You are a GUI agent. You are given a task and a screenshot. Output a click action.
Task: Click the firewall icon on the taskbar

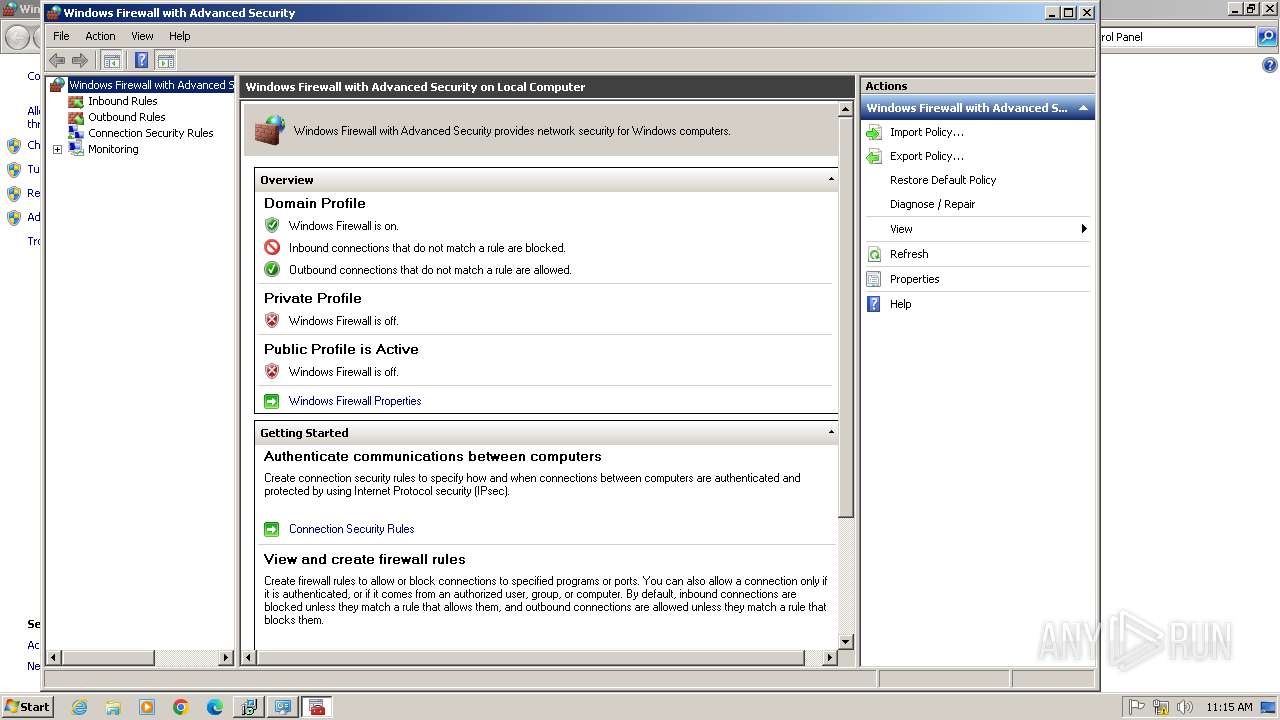coord(317,707)
